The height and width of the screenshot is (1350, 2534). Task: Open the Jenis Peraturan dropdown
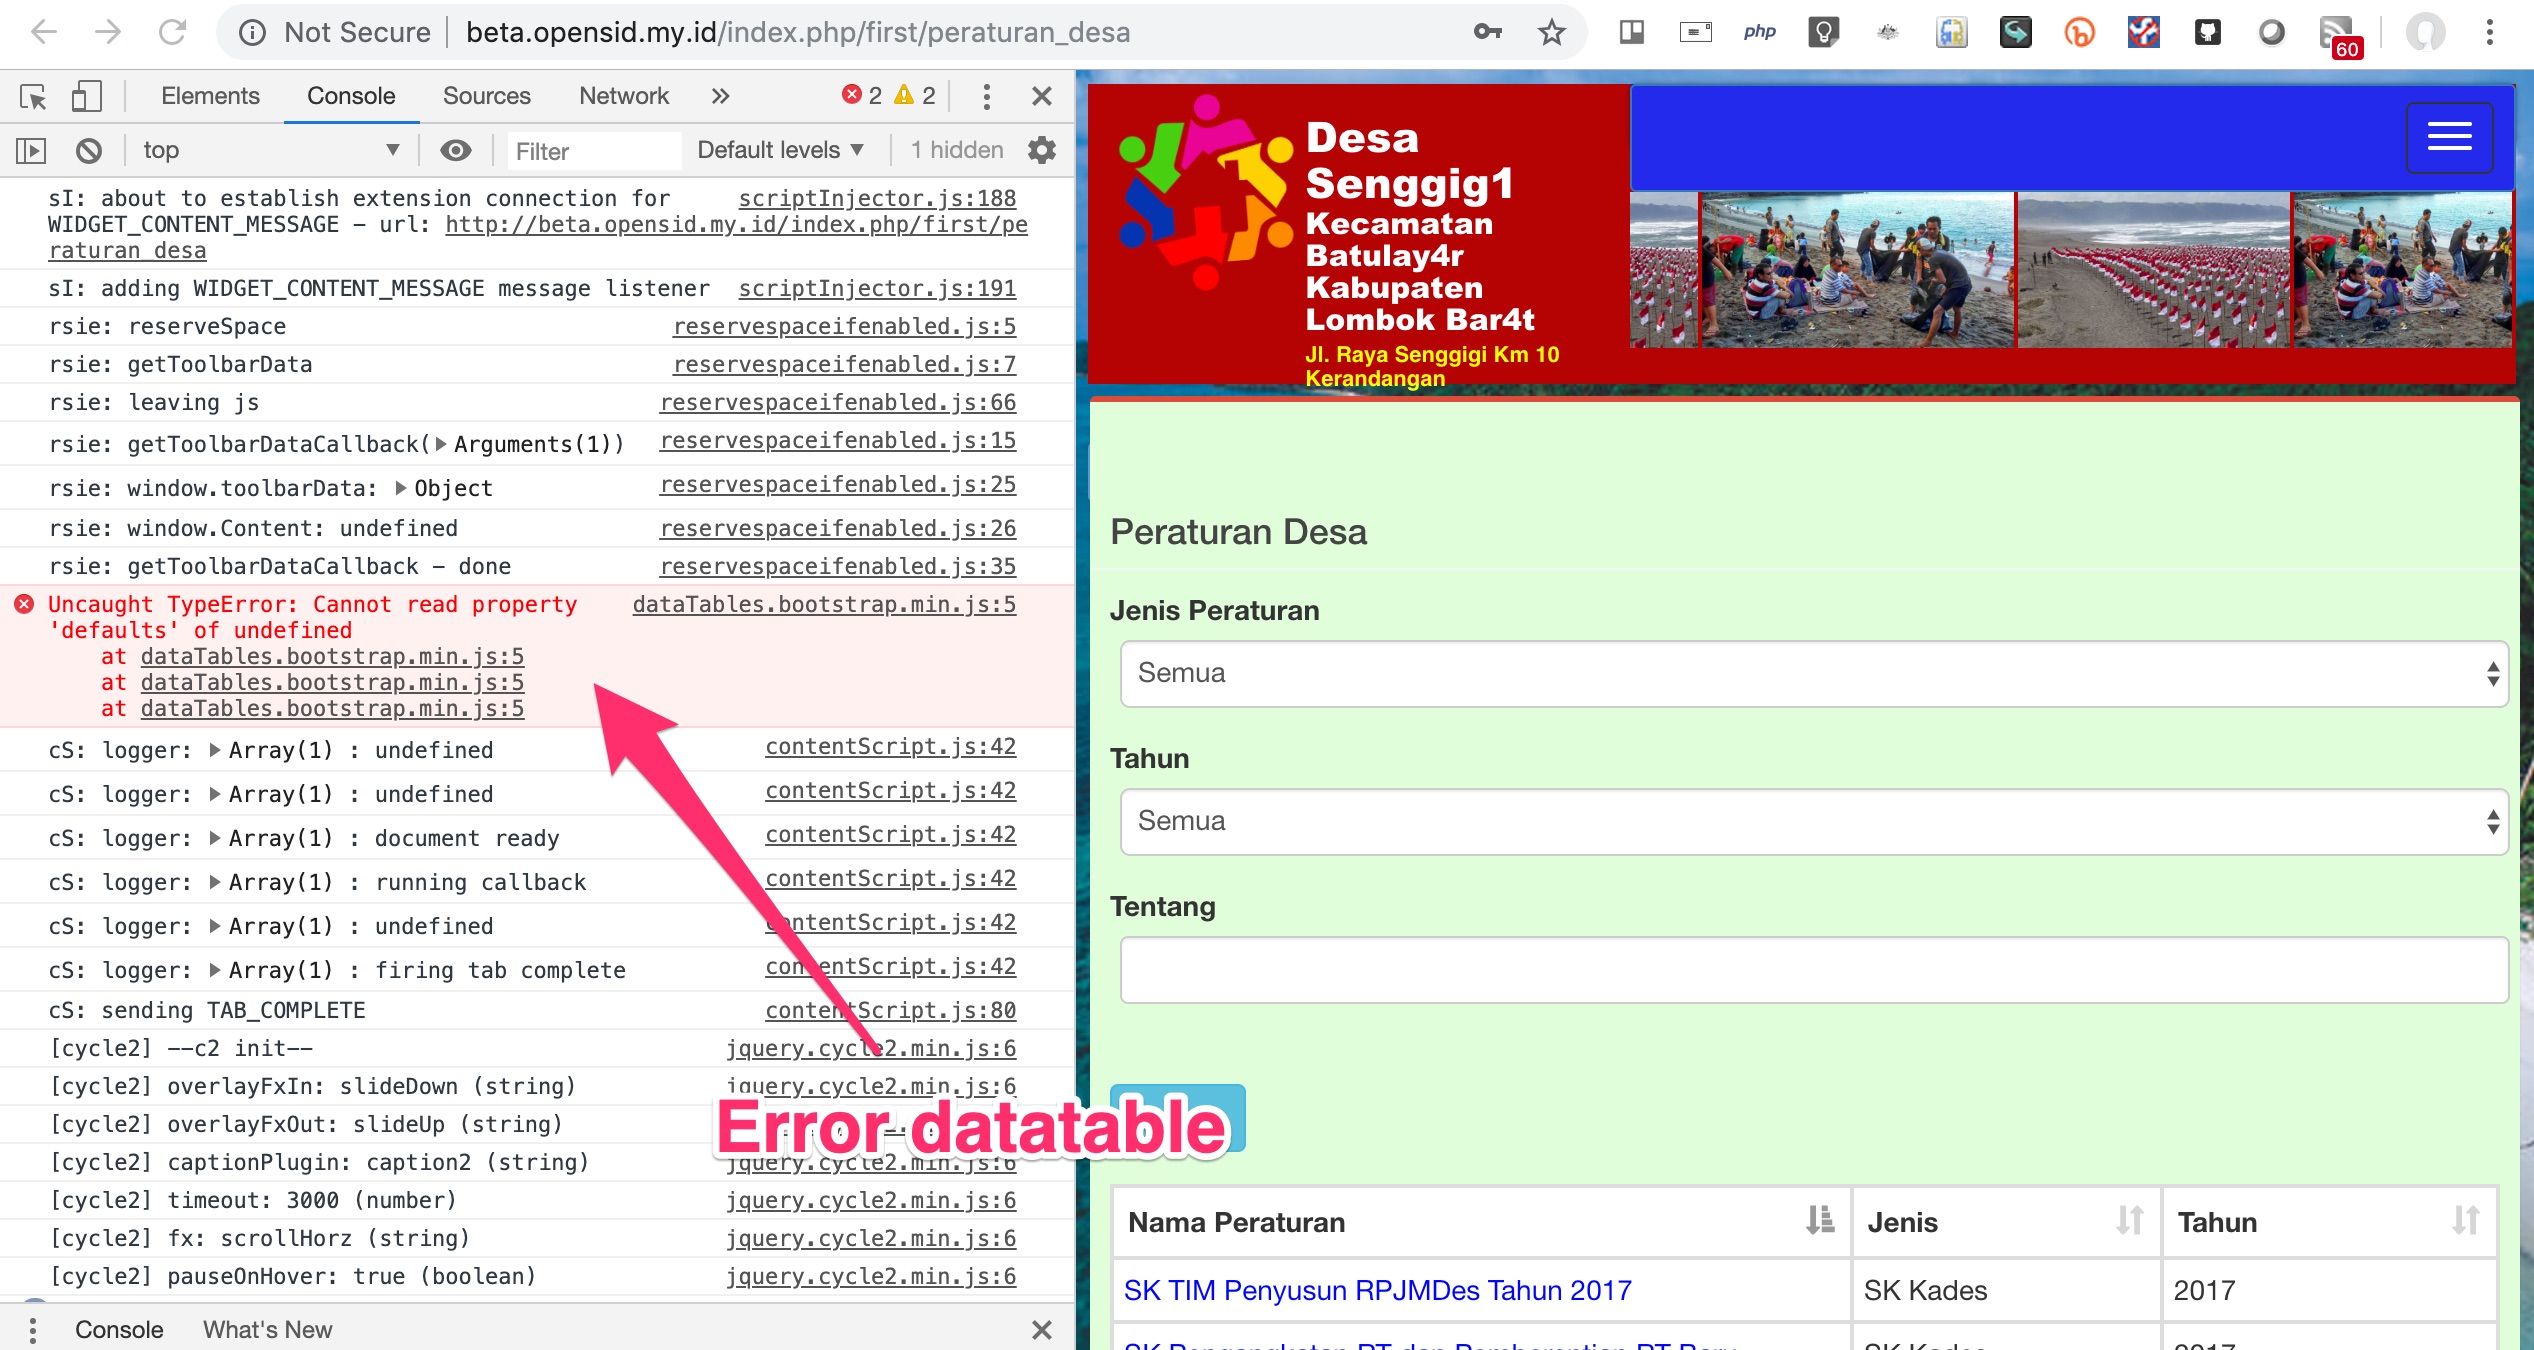click(1813, 674)
